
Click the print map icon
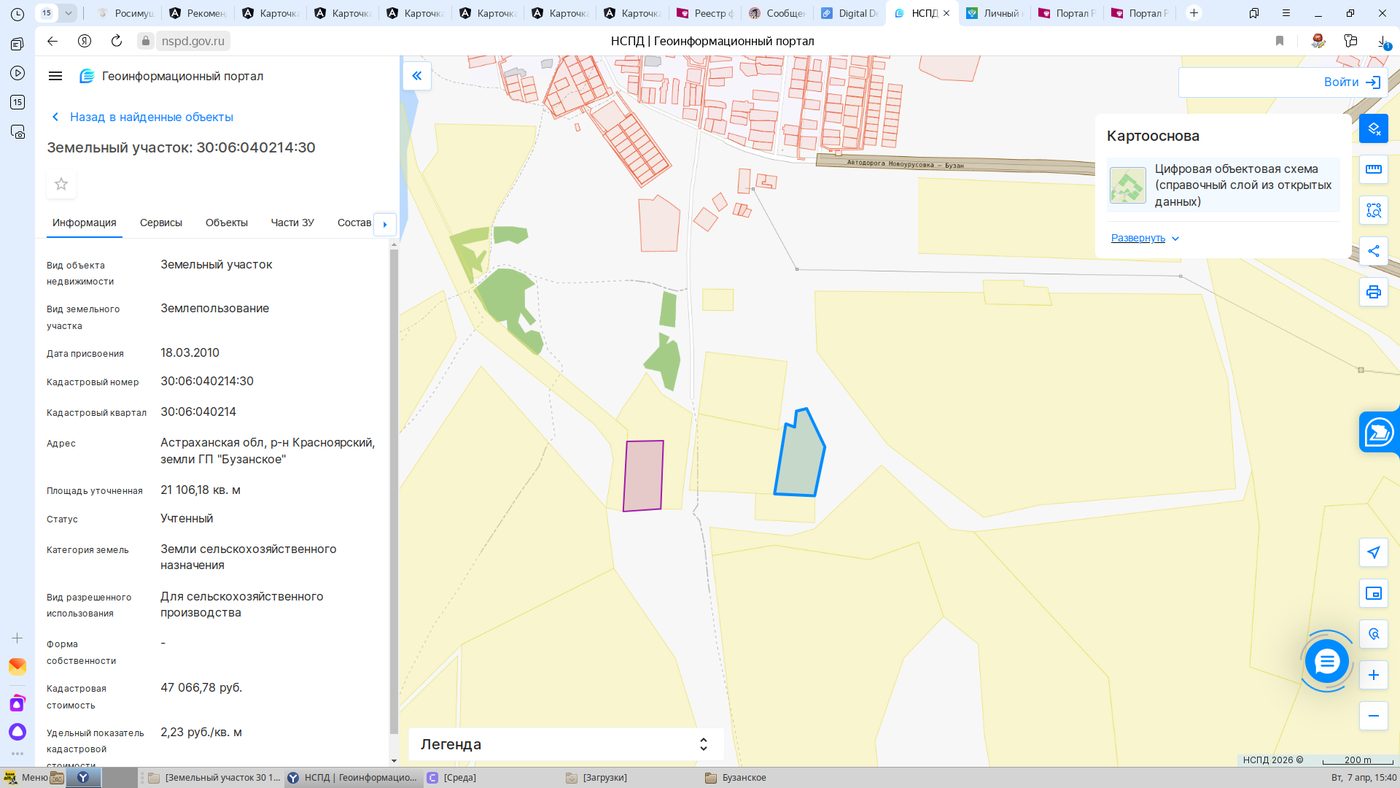pyautogui.click(x=1374, y=292)
